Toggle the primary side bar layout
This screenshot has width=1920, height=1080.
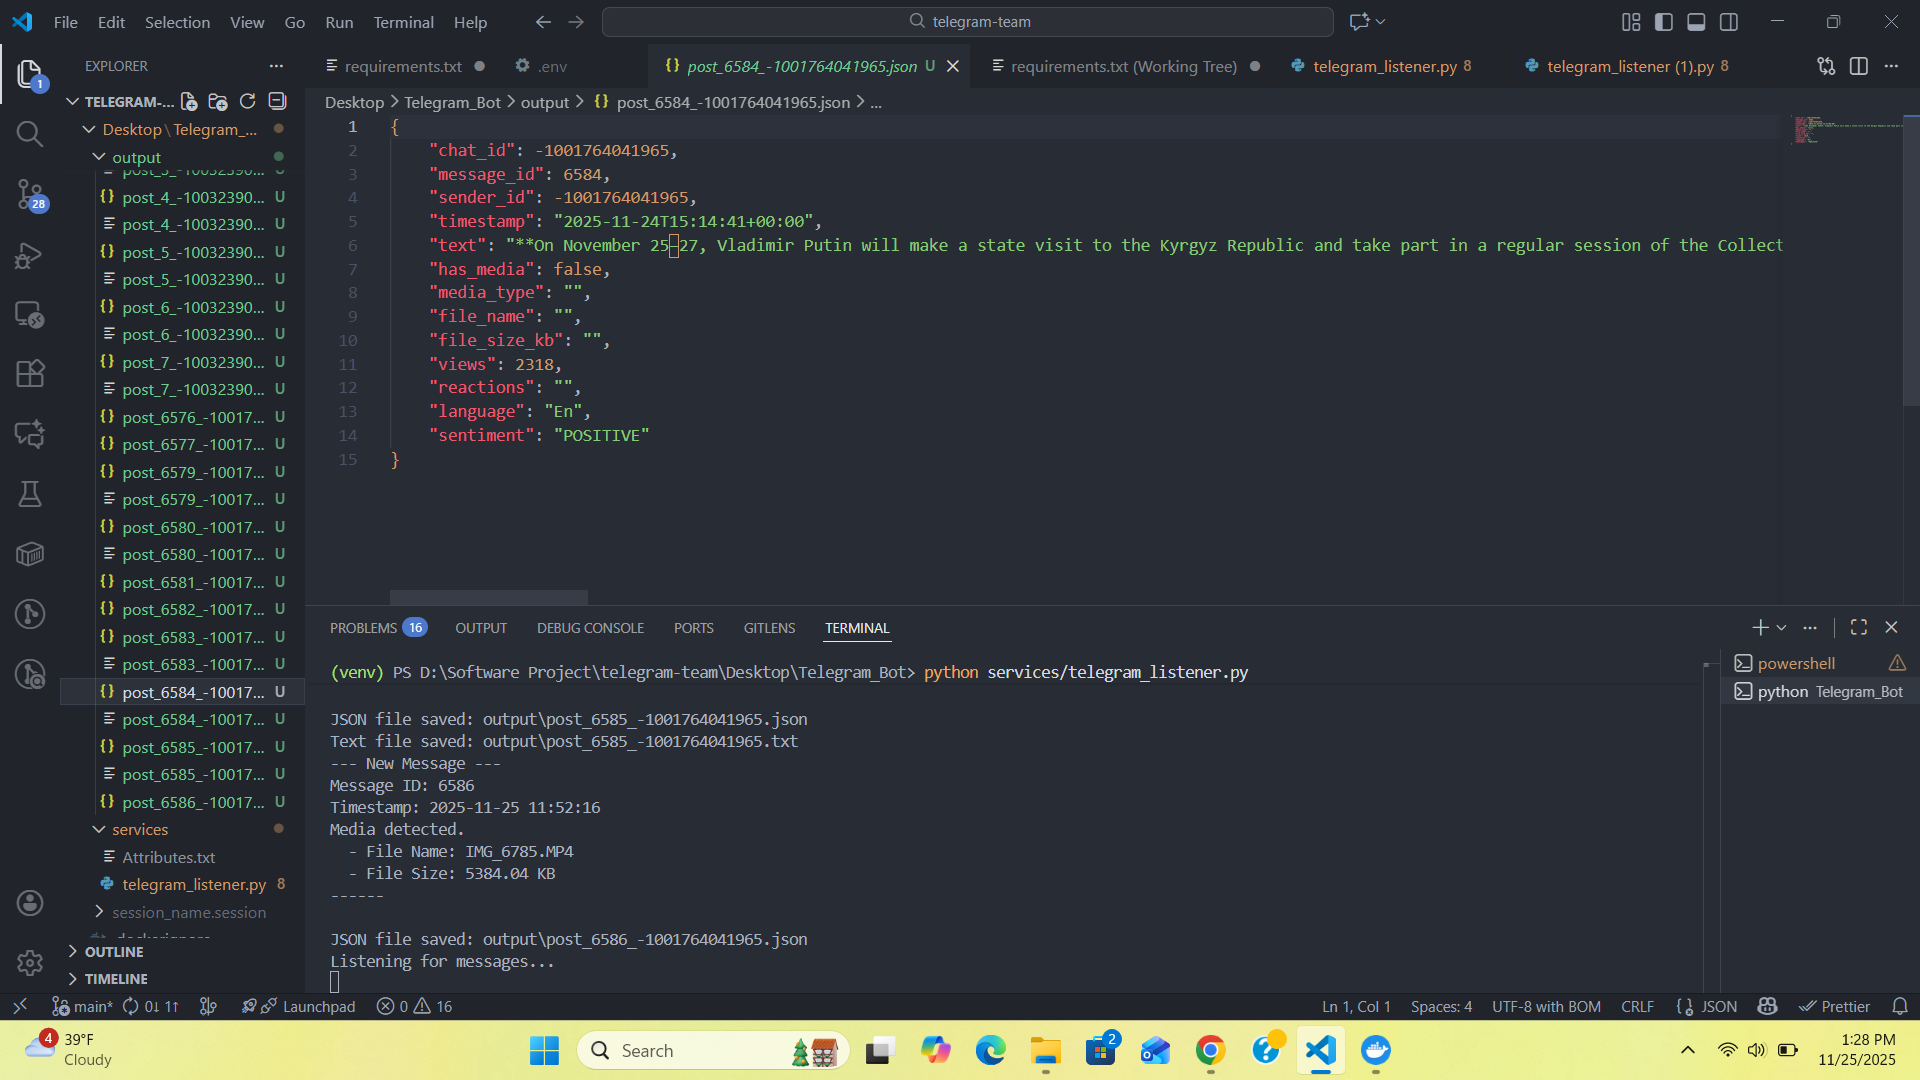point(1664,22)
